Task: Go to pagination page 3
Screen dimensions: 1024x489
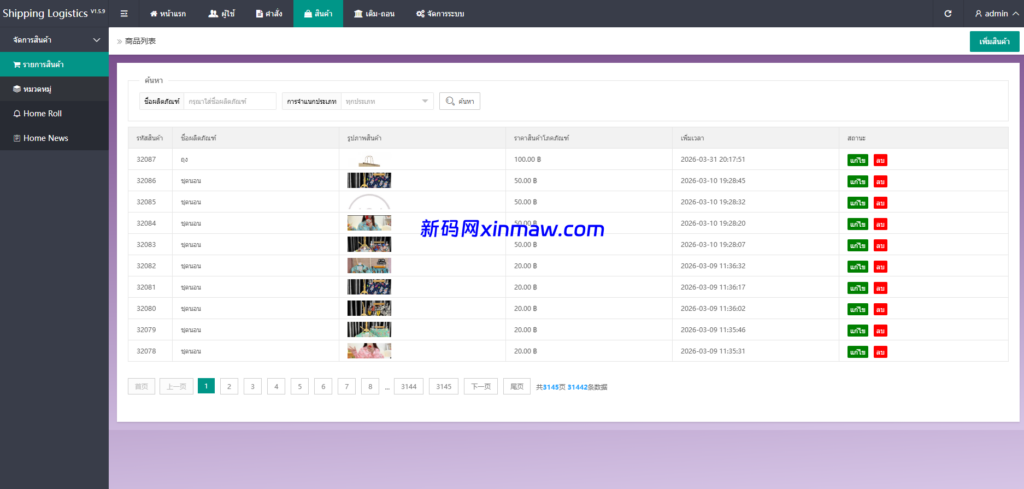Action: click(252, 386)
